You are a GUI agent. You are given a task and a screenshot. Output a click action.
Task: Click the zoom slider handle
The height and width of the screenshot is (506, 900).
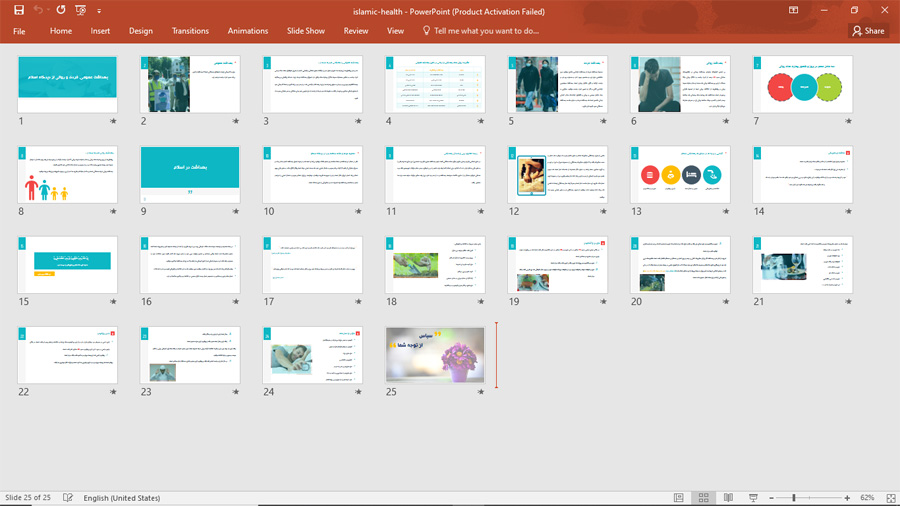point(794,498)
